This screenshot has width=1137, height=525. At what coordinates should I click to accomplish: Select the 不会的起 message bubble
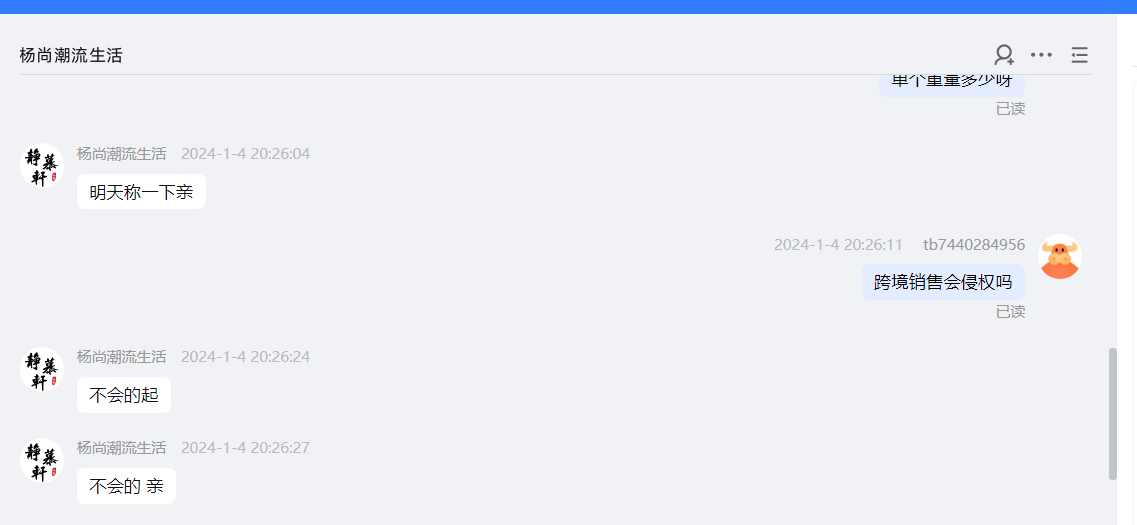(x=124, y=395)
